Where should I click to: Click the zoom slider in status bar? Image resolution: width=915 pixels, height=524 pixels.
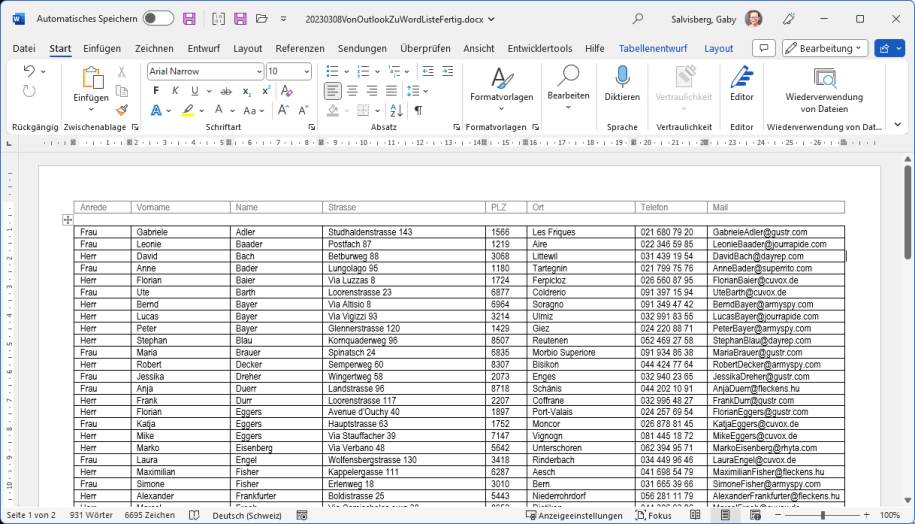822,515
